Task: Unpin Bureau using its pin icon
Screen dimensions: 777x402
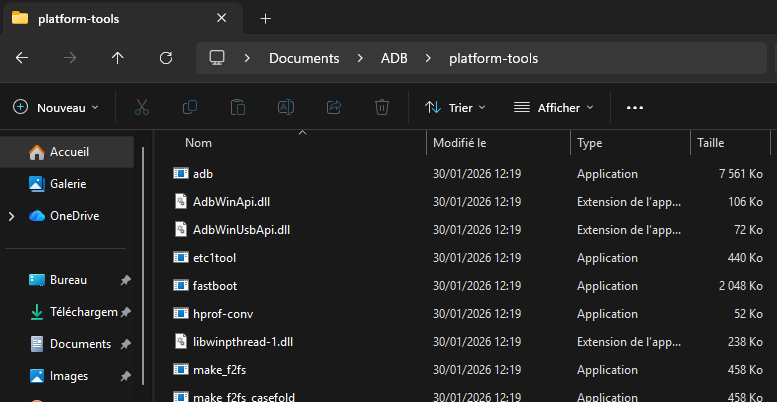Action: coord(125,281)
